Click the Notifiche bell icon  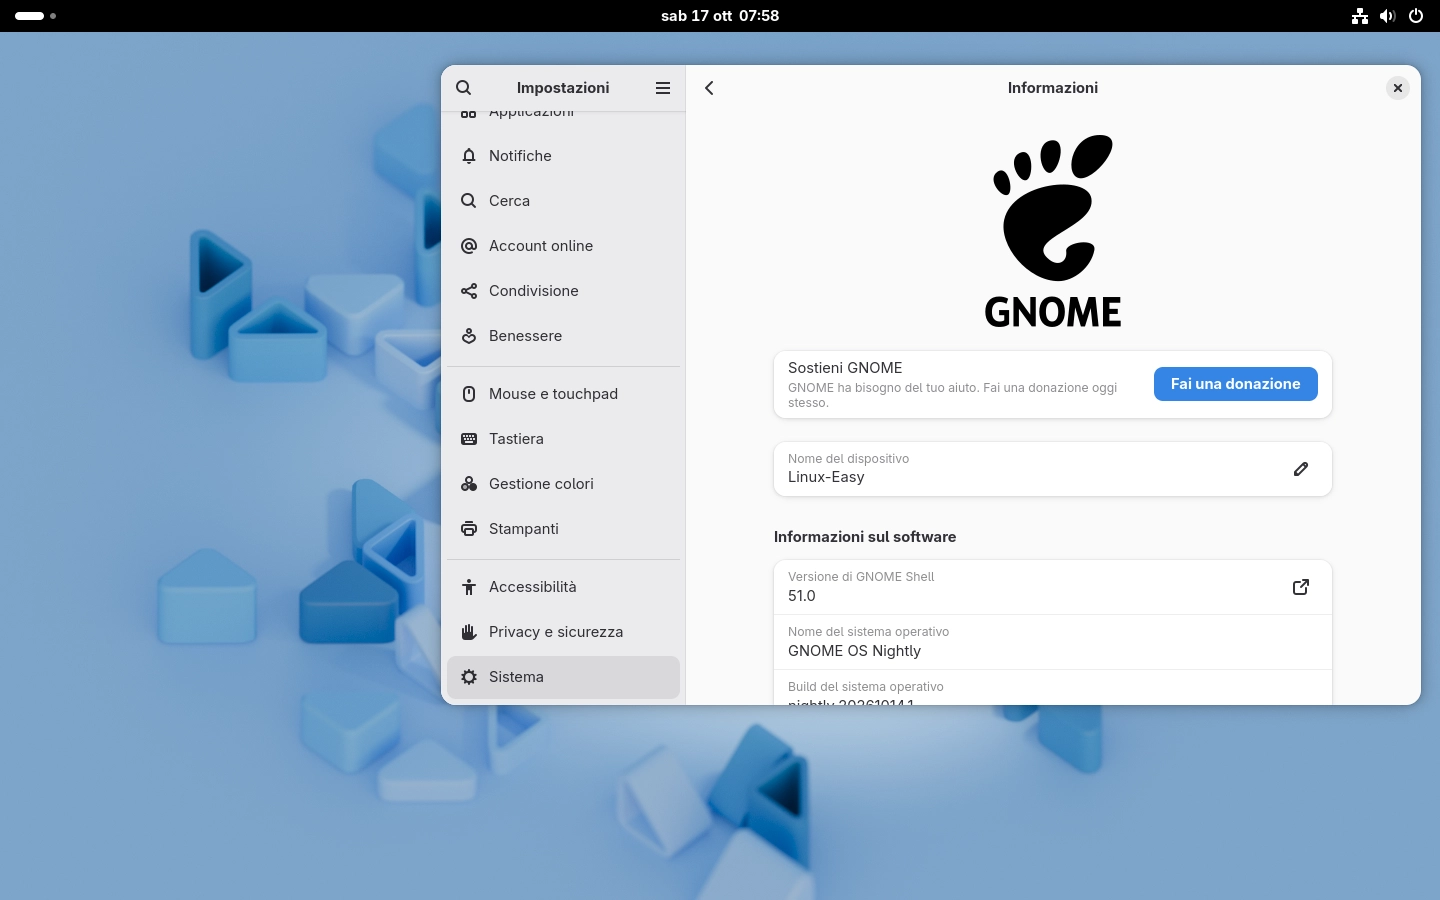click(469, 156)
